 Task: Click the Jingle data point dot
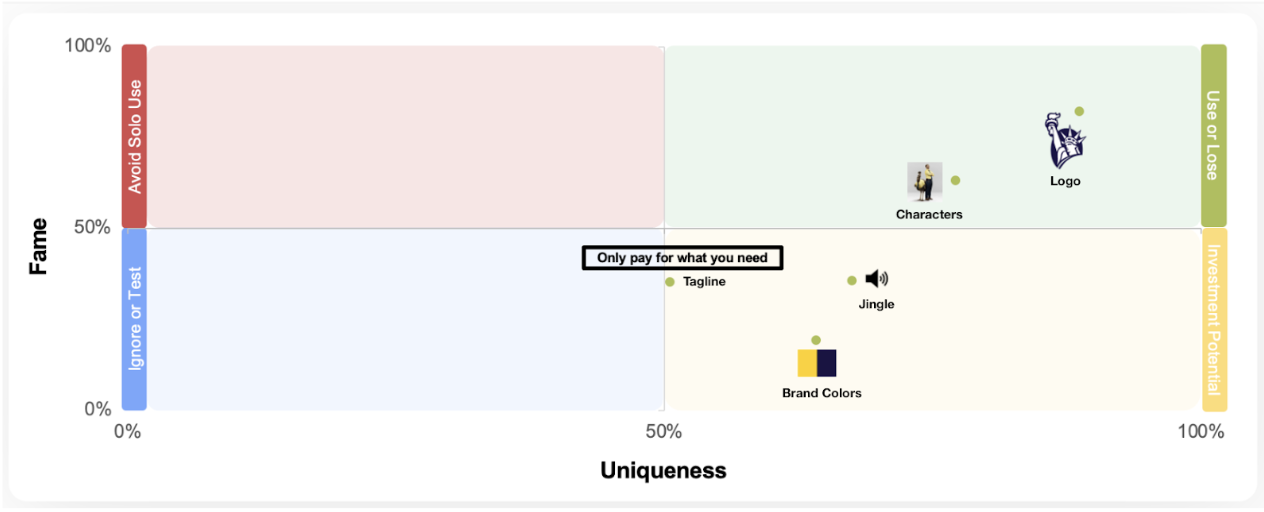click(852, 281)
